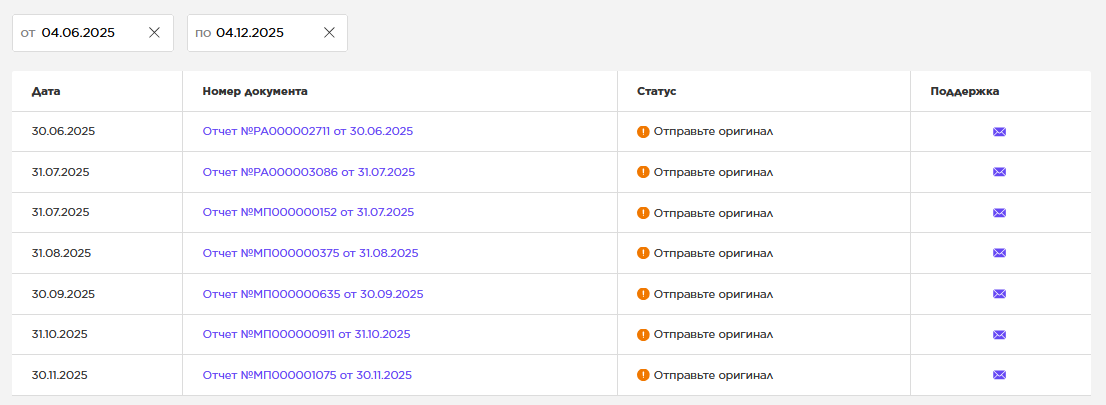Click orange warning status icon for 30.06.2025 row
1106x405 pixels.
tap(643, 131)
